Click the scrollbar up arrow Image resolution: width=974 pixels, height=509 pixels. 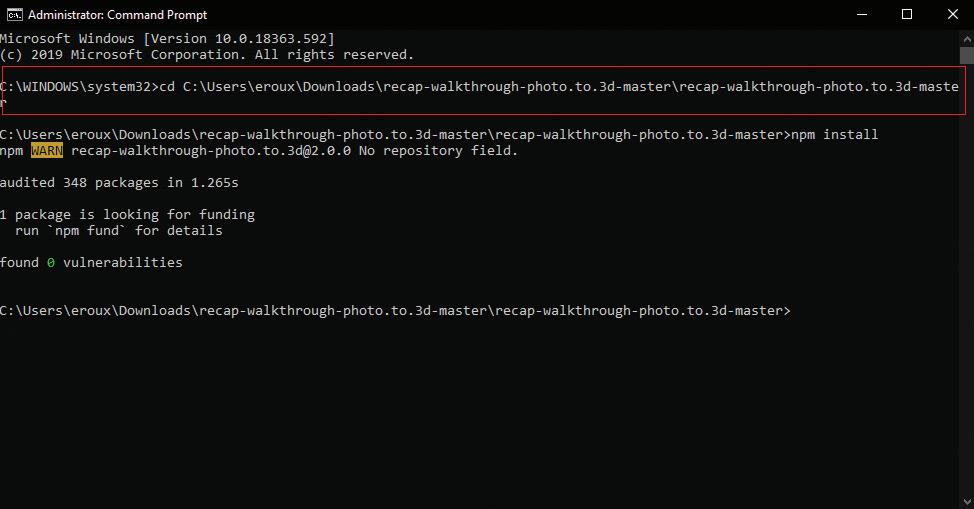[967, 39]
